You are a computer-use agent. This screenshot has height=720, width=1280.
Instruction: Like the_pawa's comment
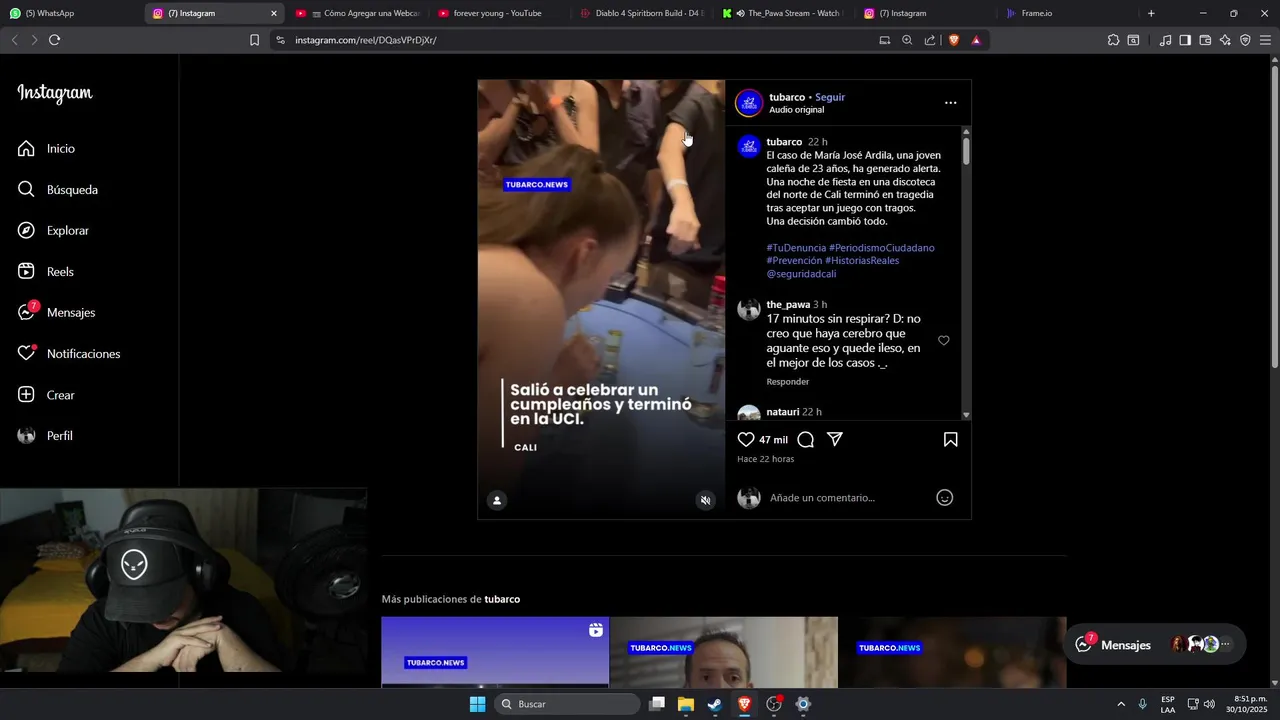(943, 341)
